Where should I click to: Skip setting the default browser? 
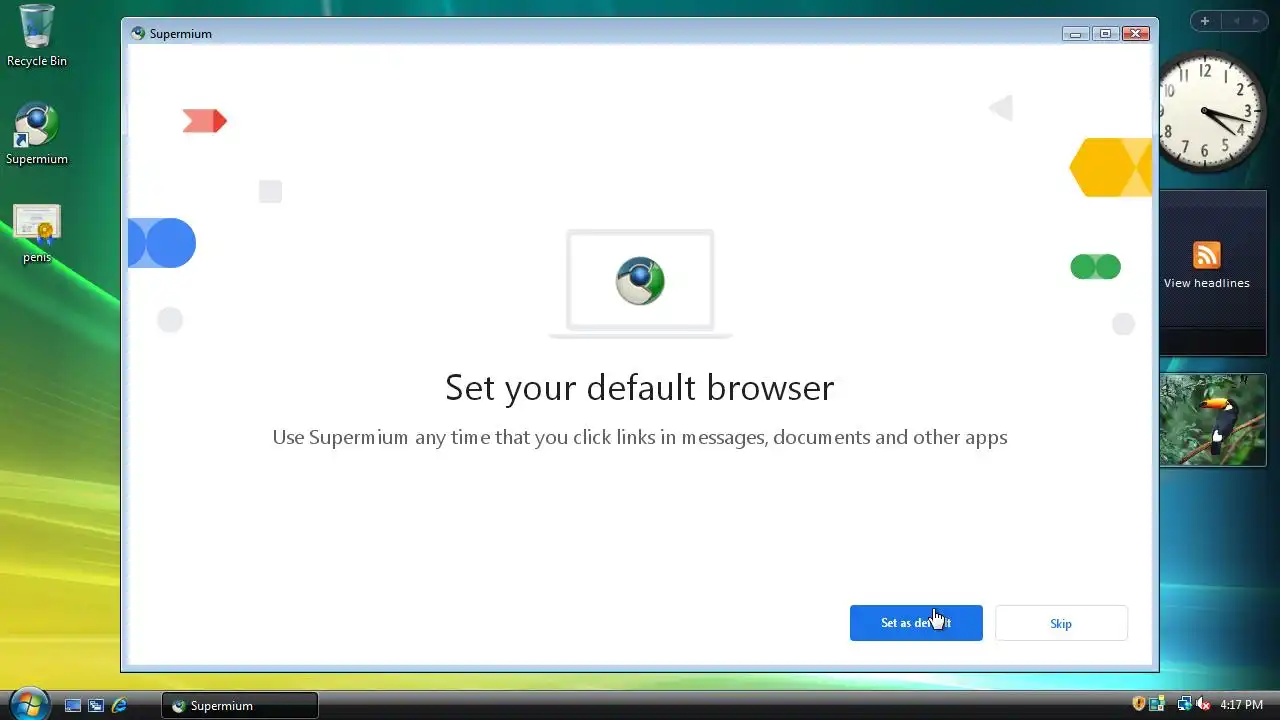[x=1061, y=623]
